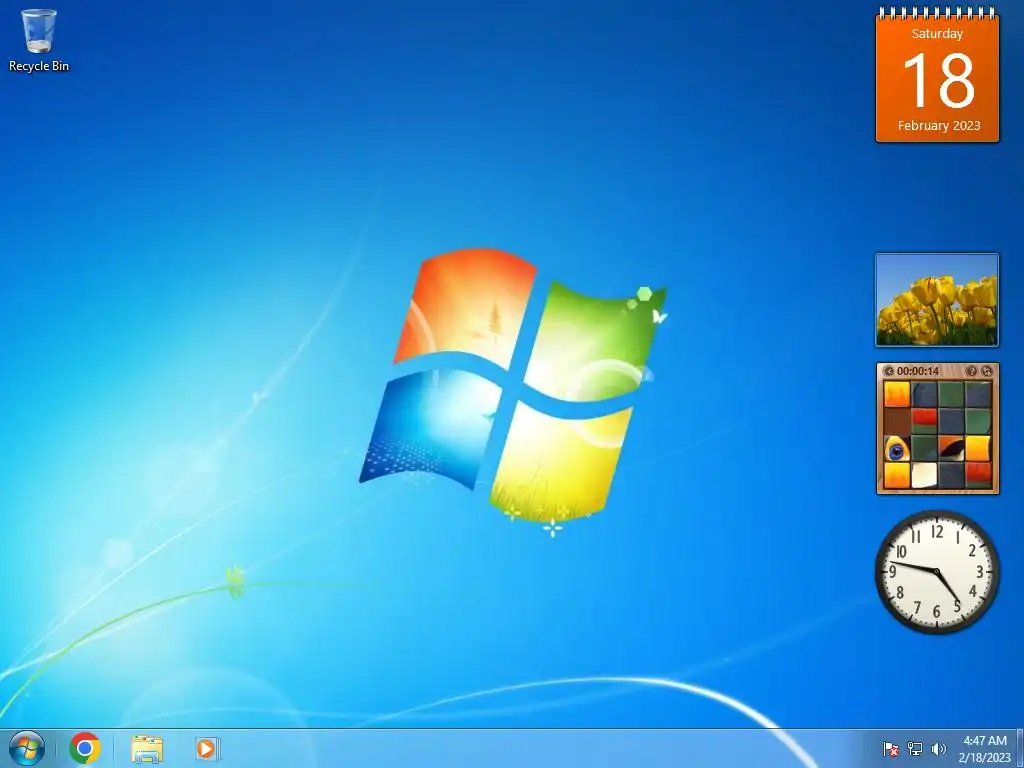Image resolution: width=1024 pixels, height=768 pixels.
Task: Click the orange Calendar gadget
Action: coord(937,75)
